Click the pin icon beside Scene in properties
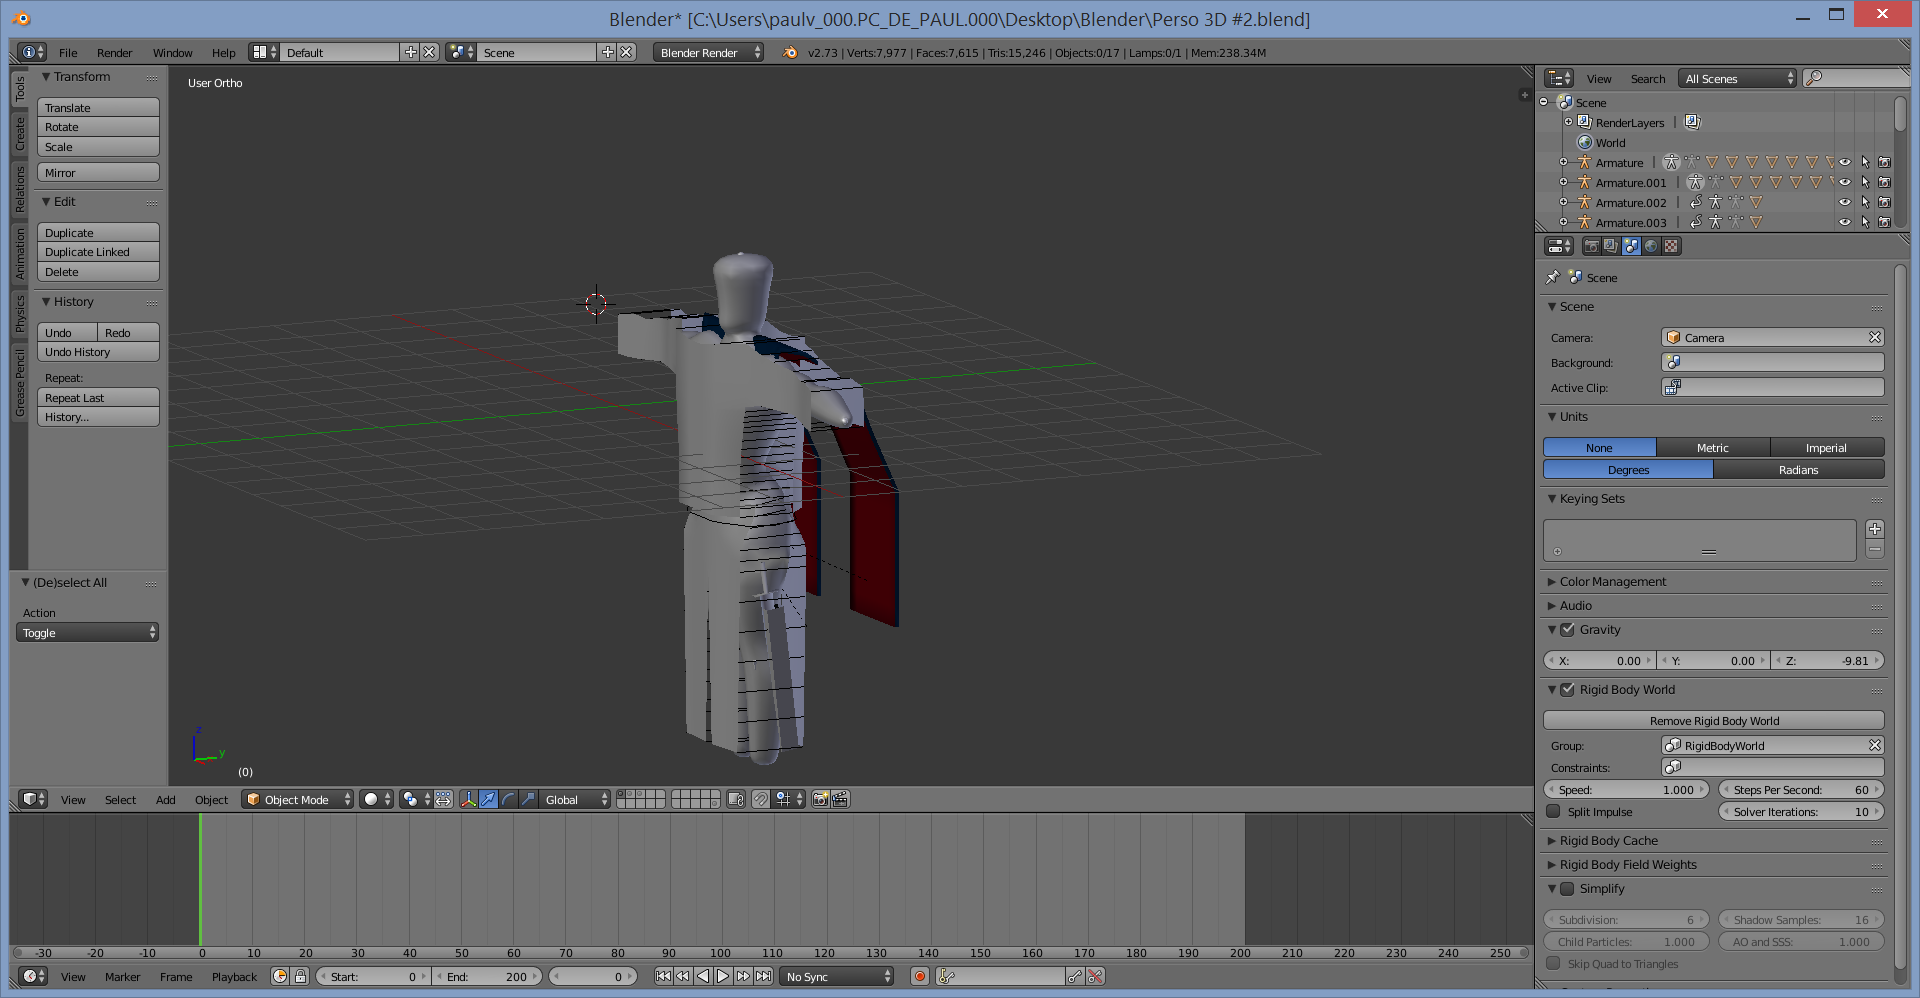The width and height of the screenshot is (1920, 998). (x=1553, y=277)
